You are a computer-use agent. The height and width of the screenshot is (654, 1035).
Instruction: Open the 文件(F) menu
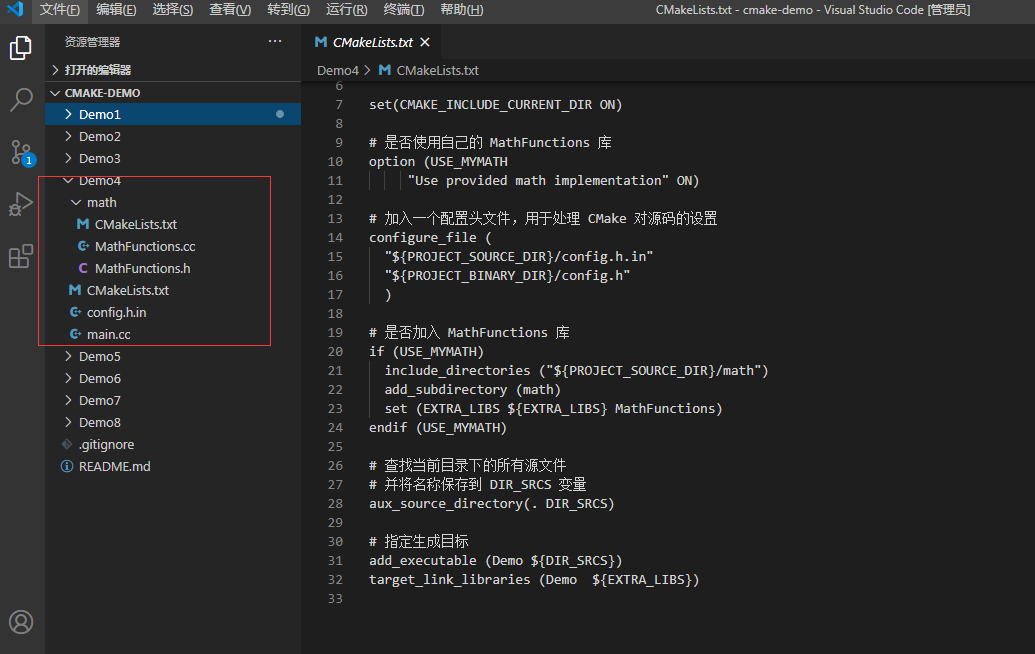pyautogui.click(x=59, y=10)
